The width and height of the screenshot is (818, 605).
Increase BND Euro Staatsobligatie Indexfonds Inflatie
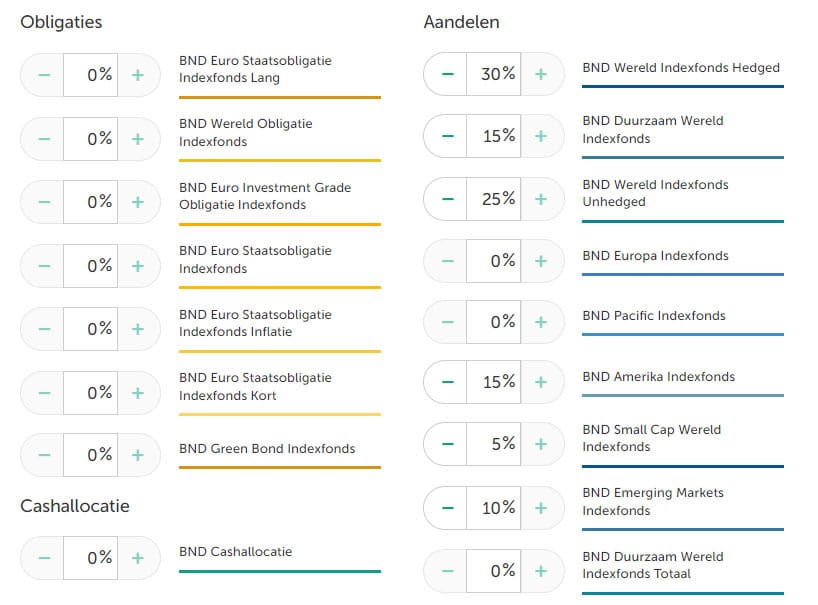tap(138, 329)
